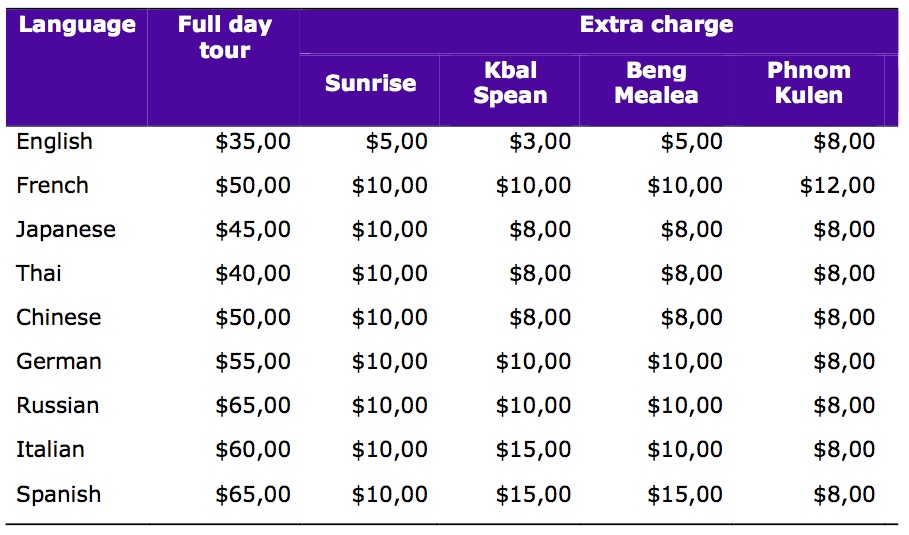
Task: Click English full day price $35,00
Action: (253, 142)
